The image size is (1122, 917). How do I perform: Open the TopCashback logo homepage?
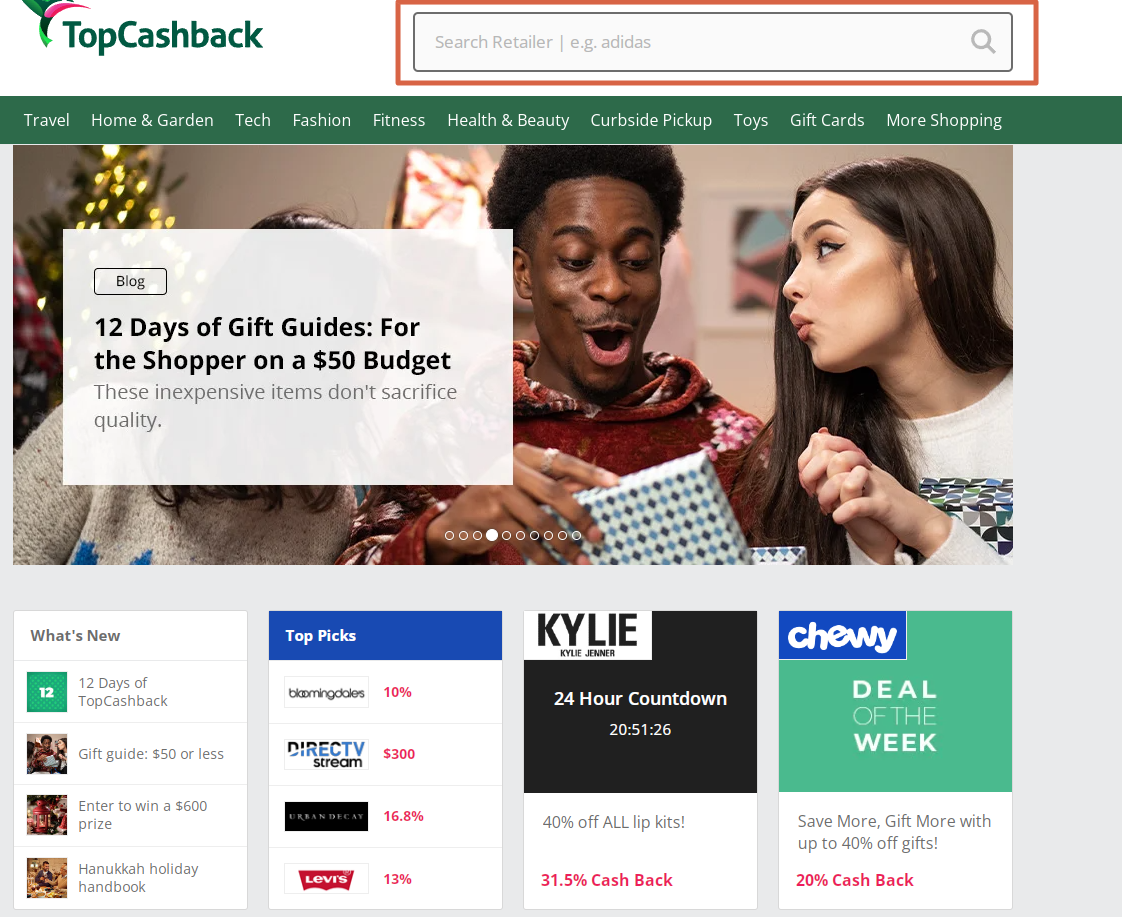point(142,29)
